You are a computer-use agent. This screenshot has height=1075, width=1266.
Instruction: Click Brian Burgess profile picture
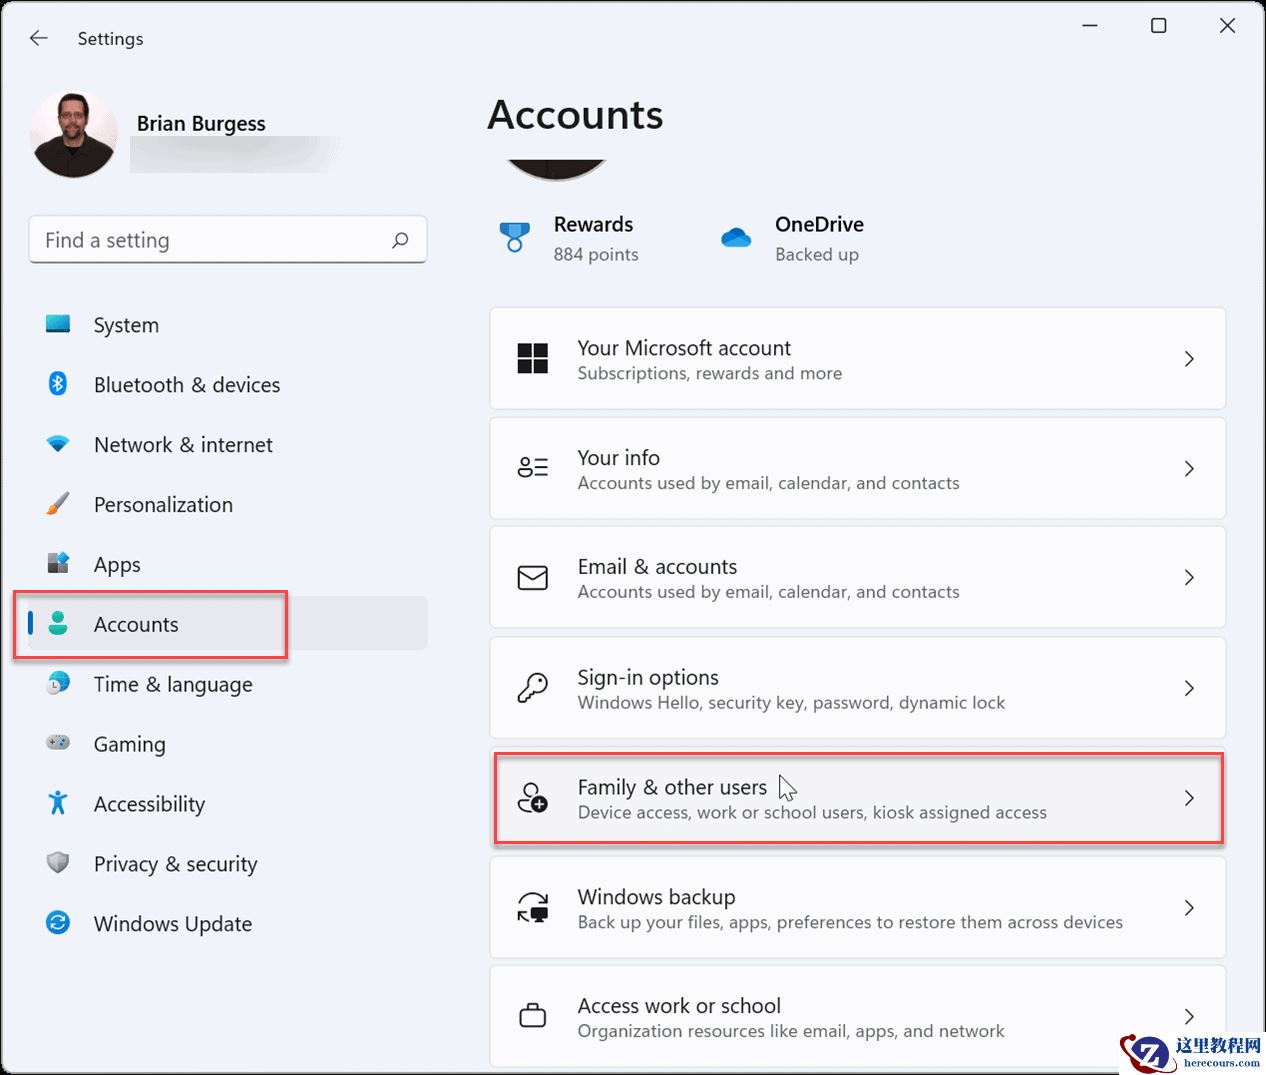point(74,135)
